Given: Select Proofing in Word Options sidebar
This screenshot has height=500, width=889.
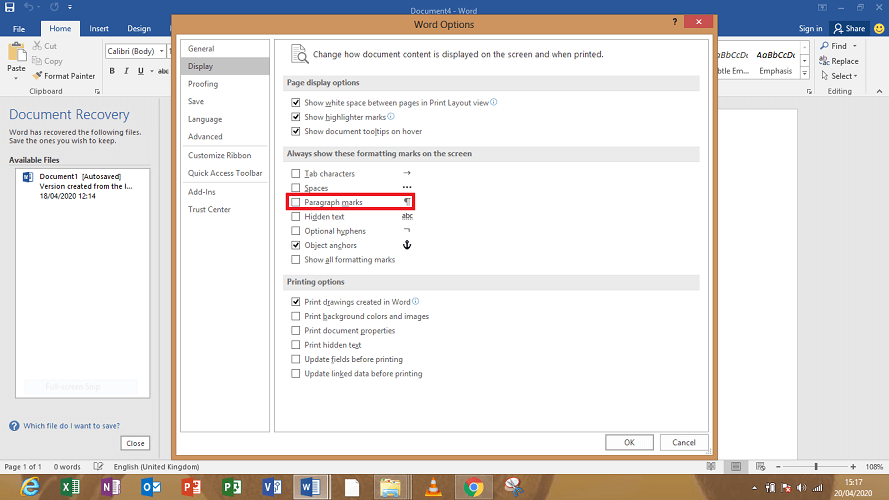Looking at the screenshot, I should (225, 84).
